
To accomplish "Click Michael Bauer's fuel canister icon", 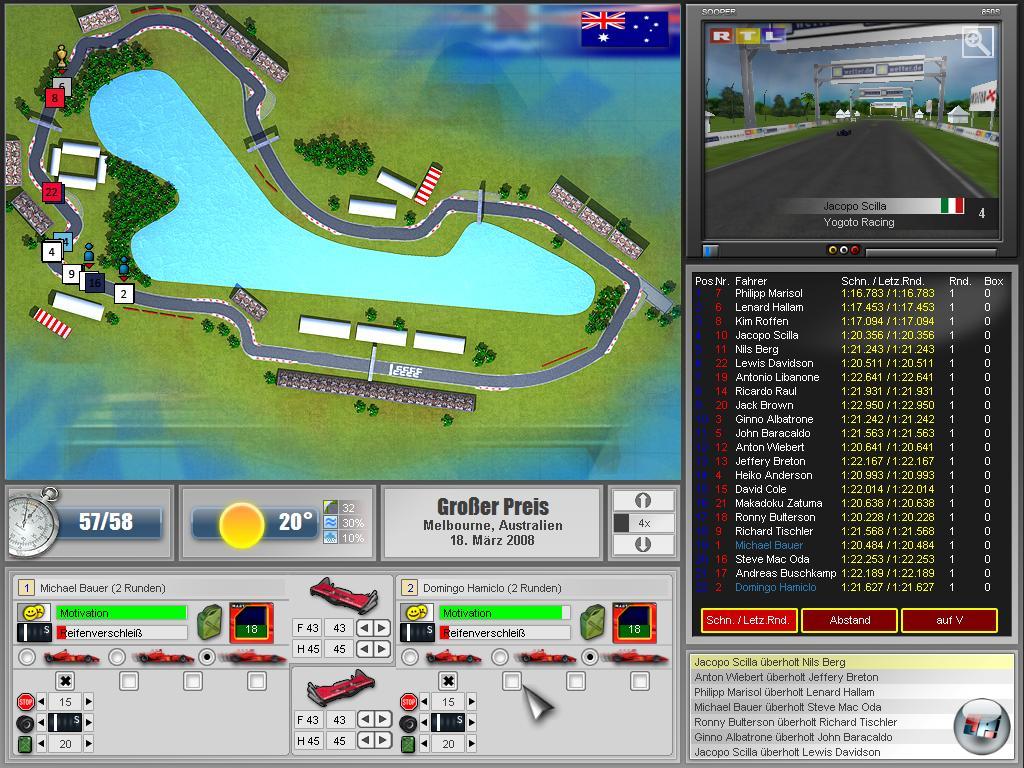I will (x=210, y=621).
